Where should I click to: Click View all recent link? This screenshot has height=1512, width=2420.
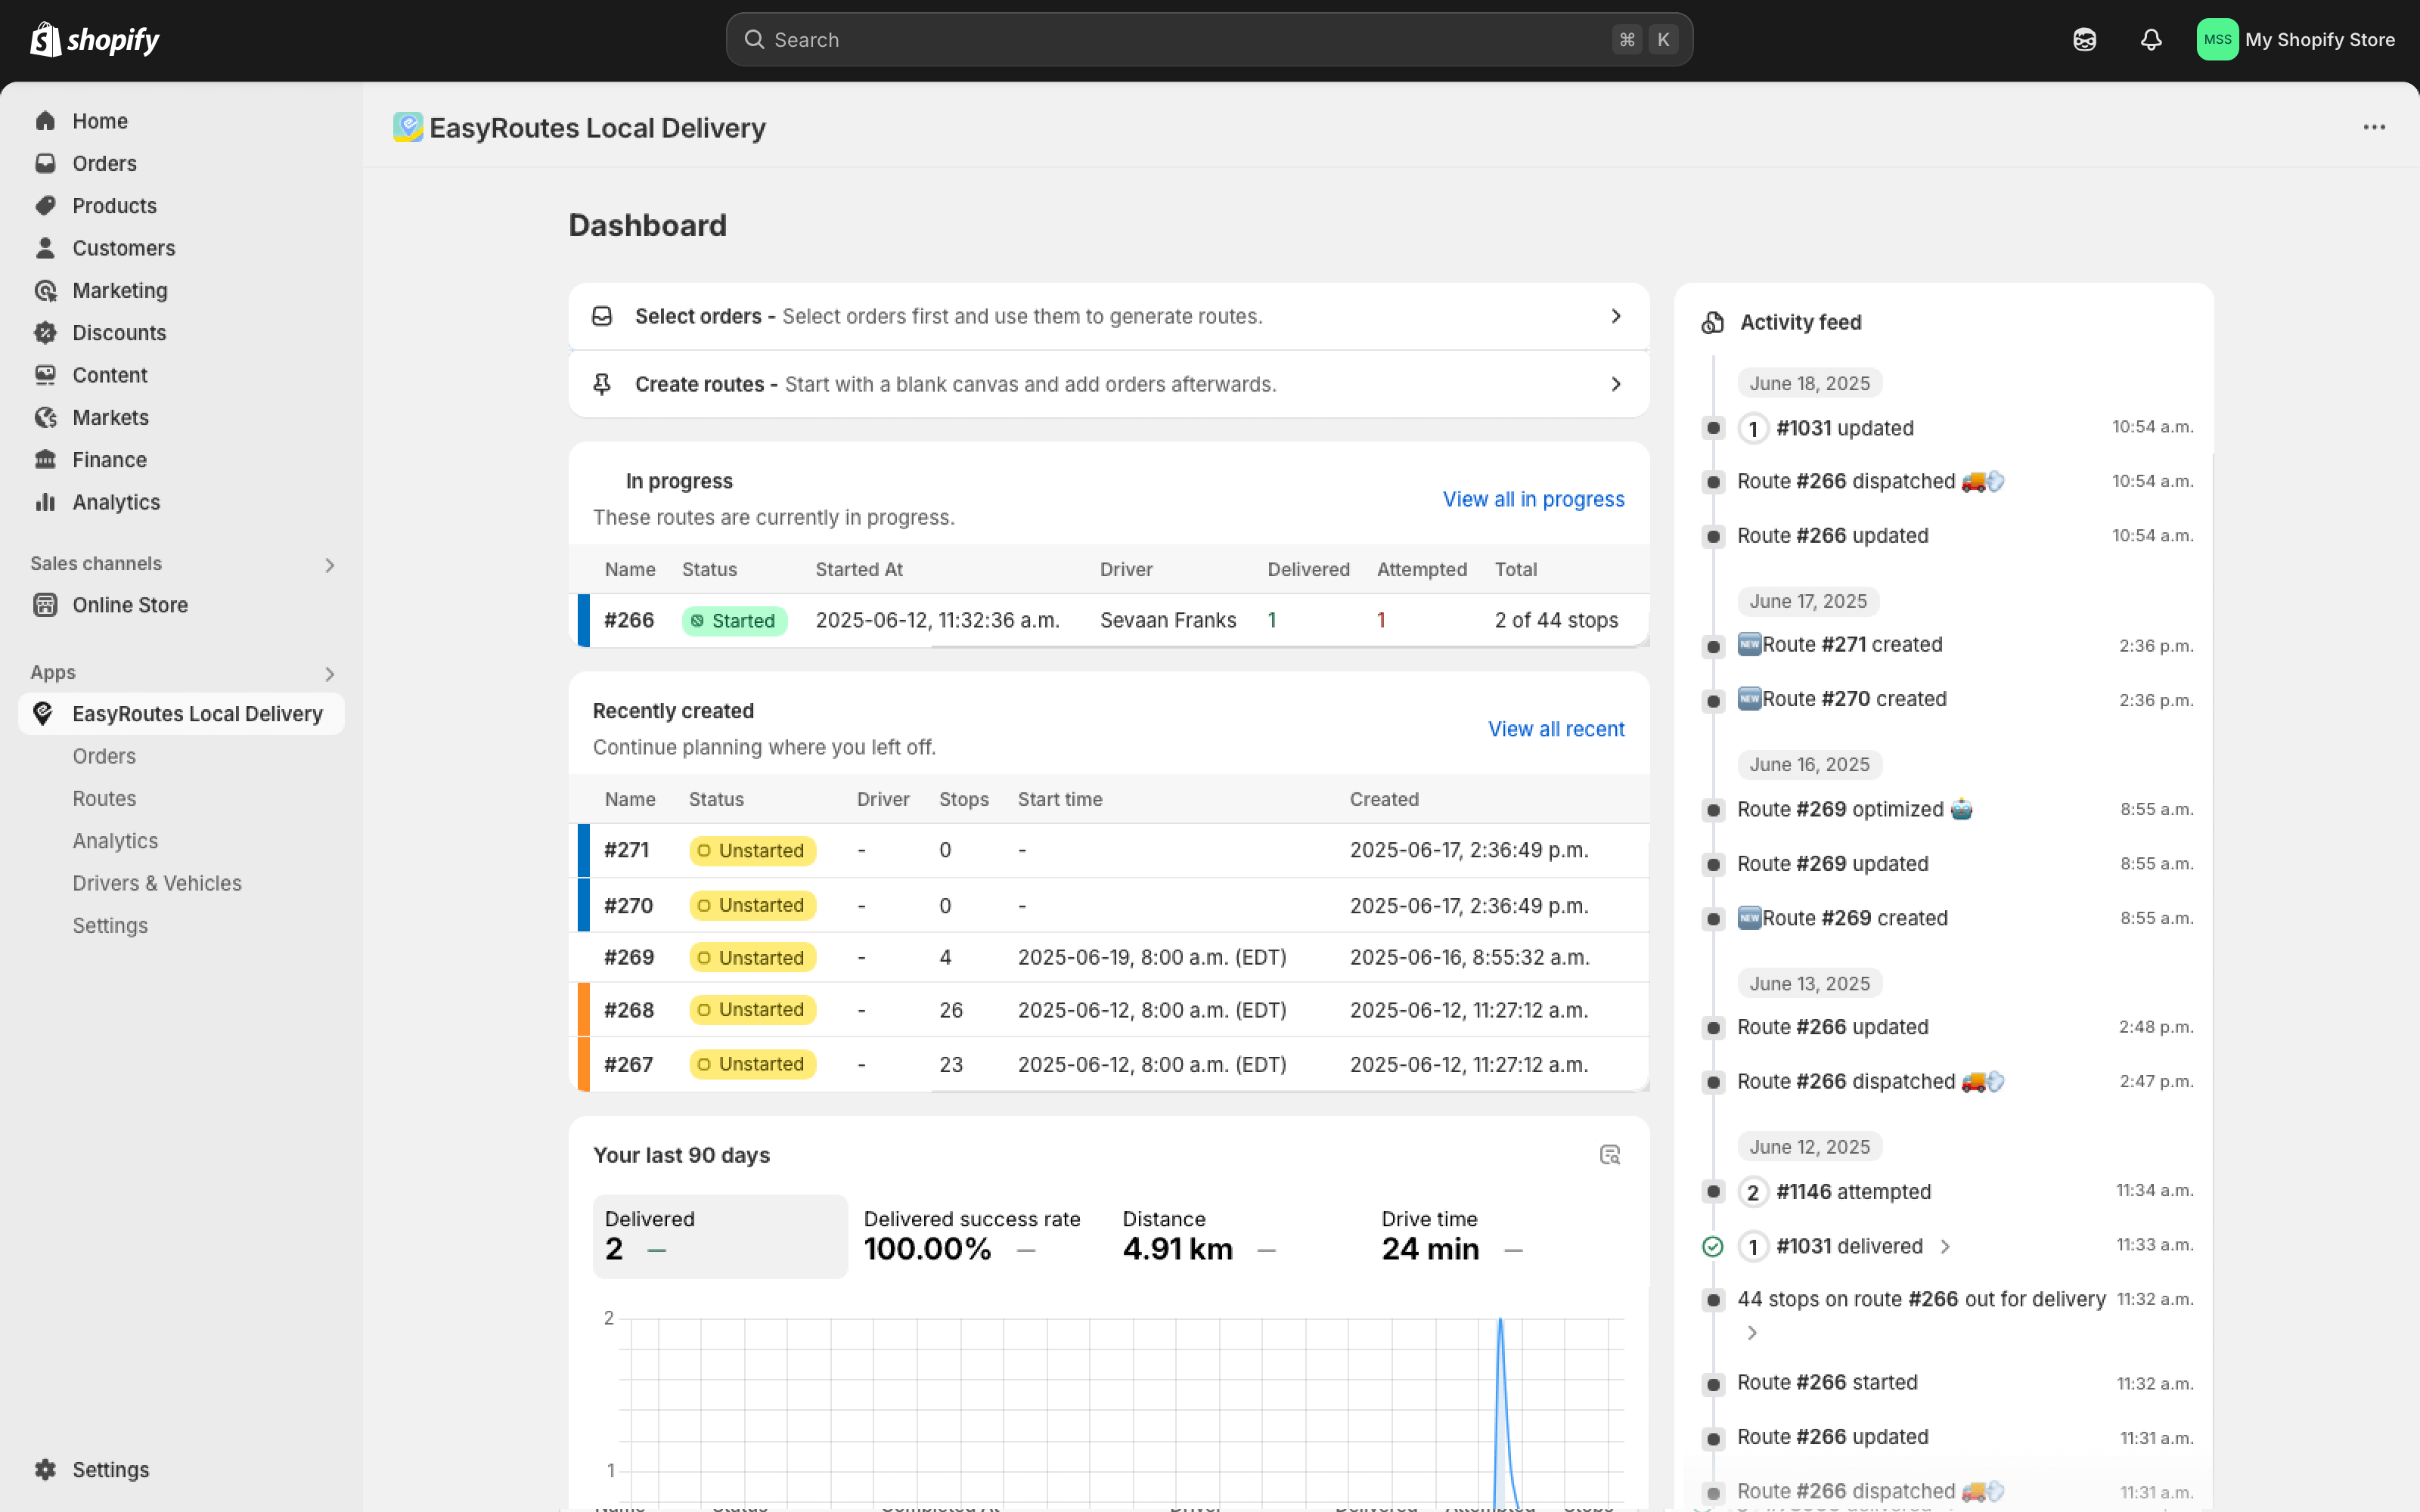pyautogui.click(x=1556, y=729)
